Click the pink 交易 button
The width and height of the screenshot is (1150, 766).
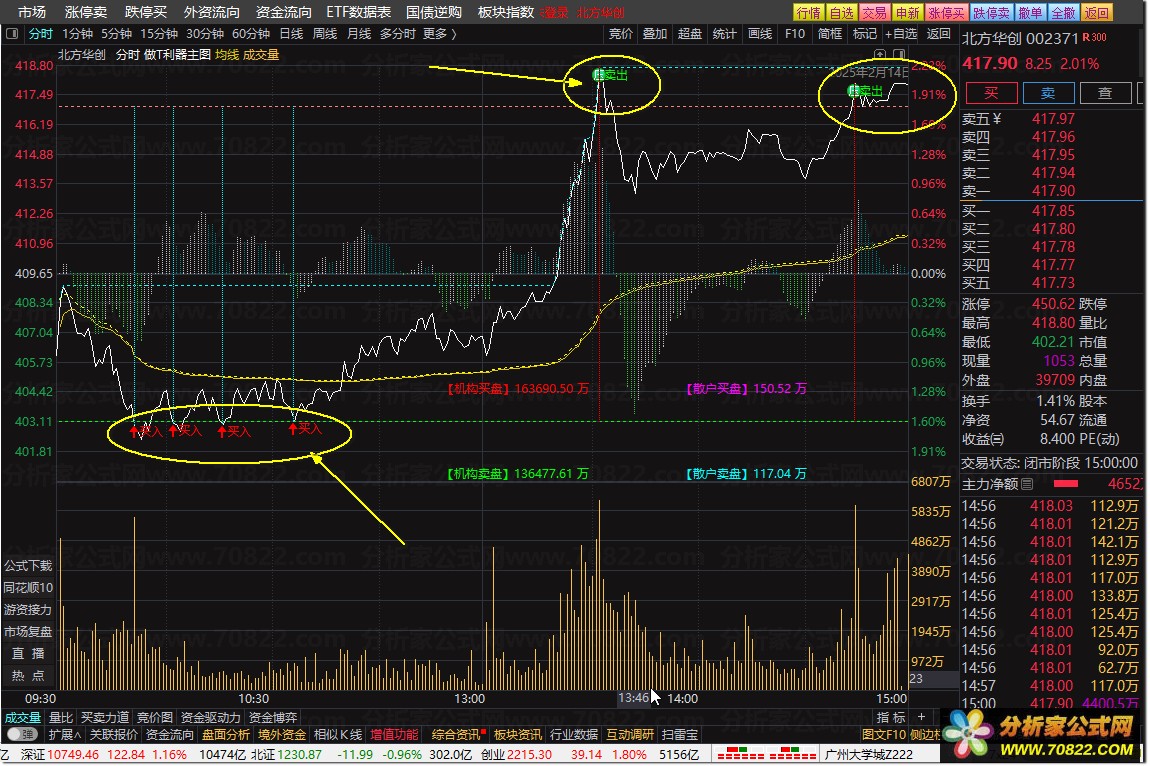pyautogui.click(x=874, y=12)
